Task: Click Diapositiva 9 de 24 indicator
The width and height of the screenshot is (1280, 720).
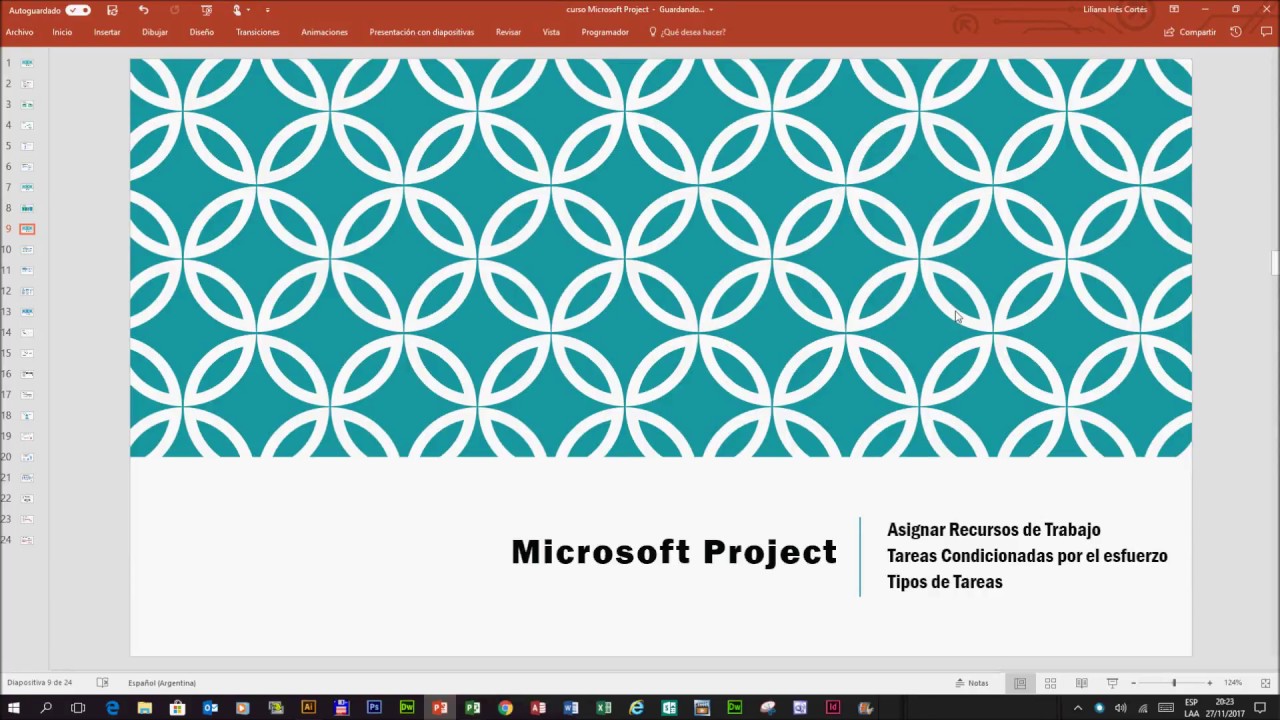Action: click(39, 683)
